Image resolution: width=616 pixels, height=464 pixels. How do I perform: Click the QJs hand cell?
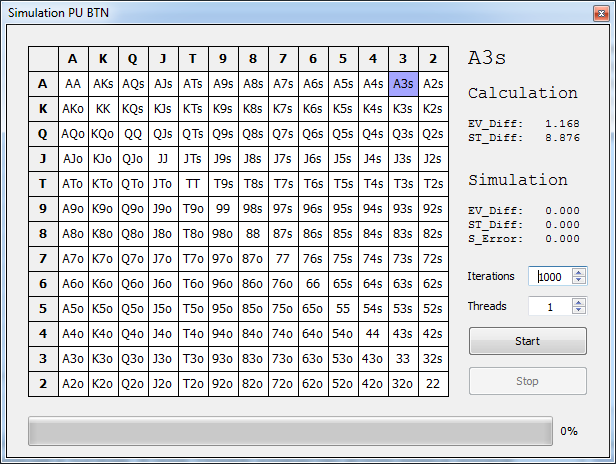pos(163,134)
